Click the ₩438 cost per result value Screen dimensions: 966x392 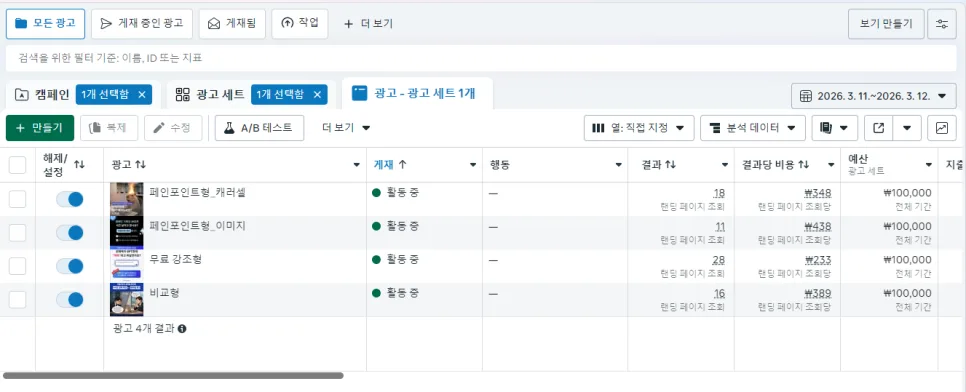[x=818, y=226]
